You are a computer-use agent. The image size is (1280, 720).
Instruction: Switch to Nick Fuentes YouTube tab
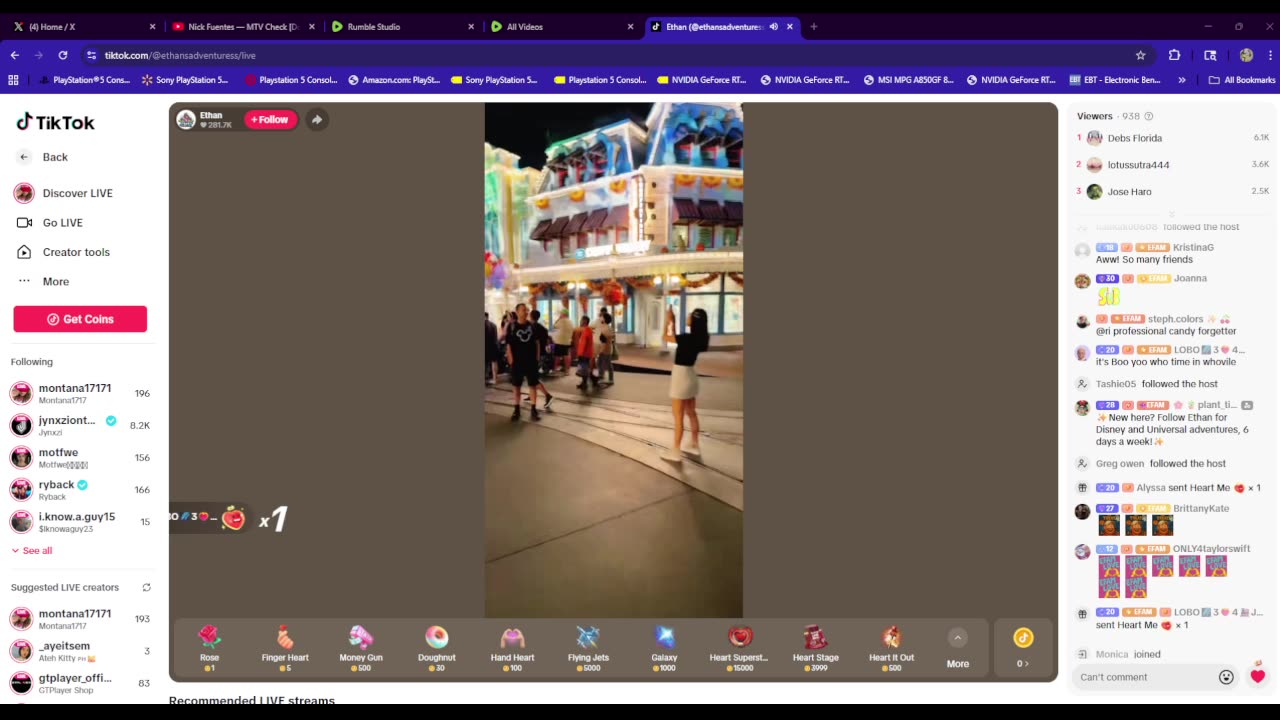pos(242,27)
